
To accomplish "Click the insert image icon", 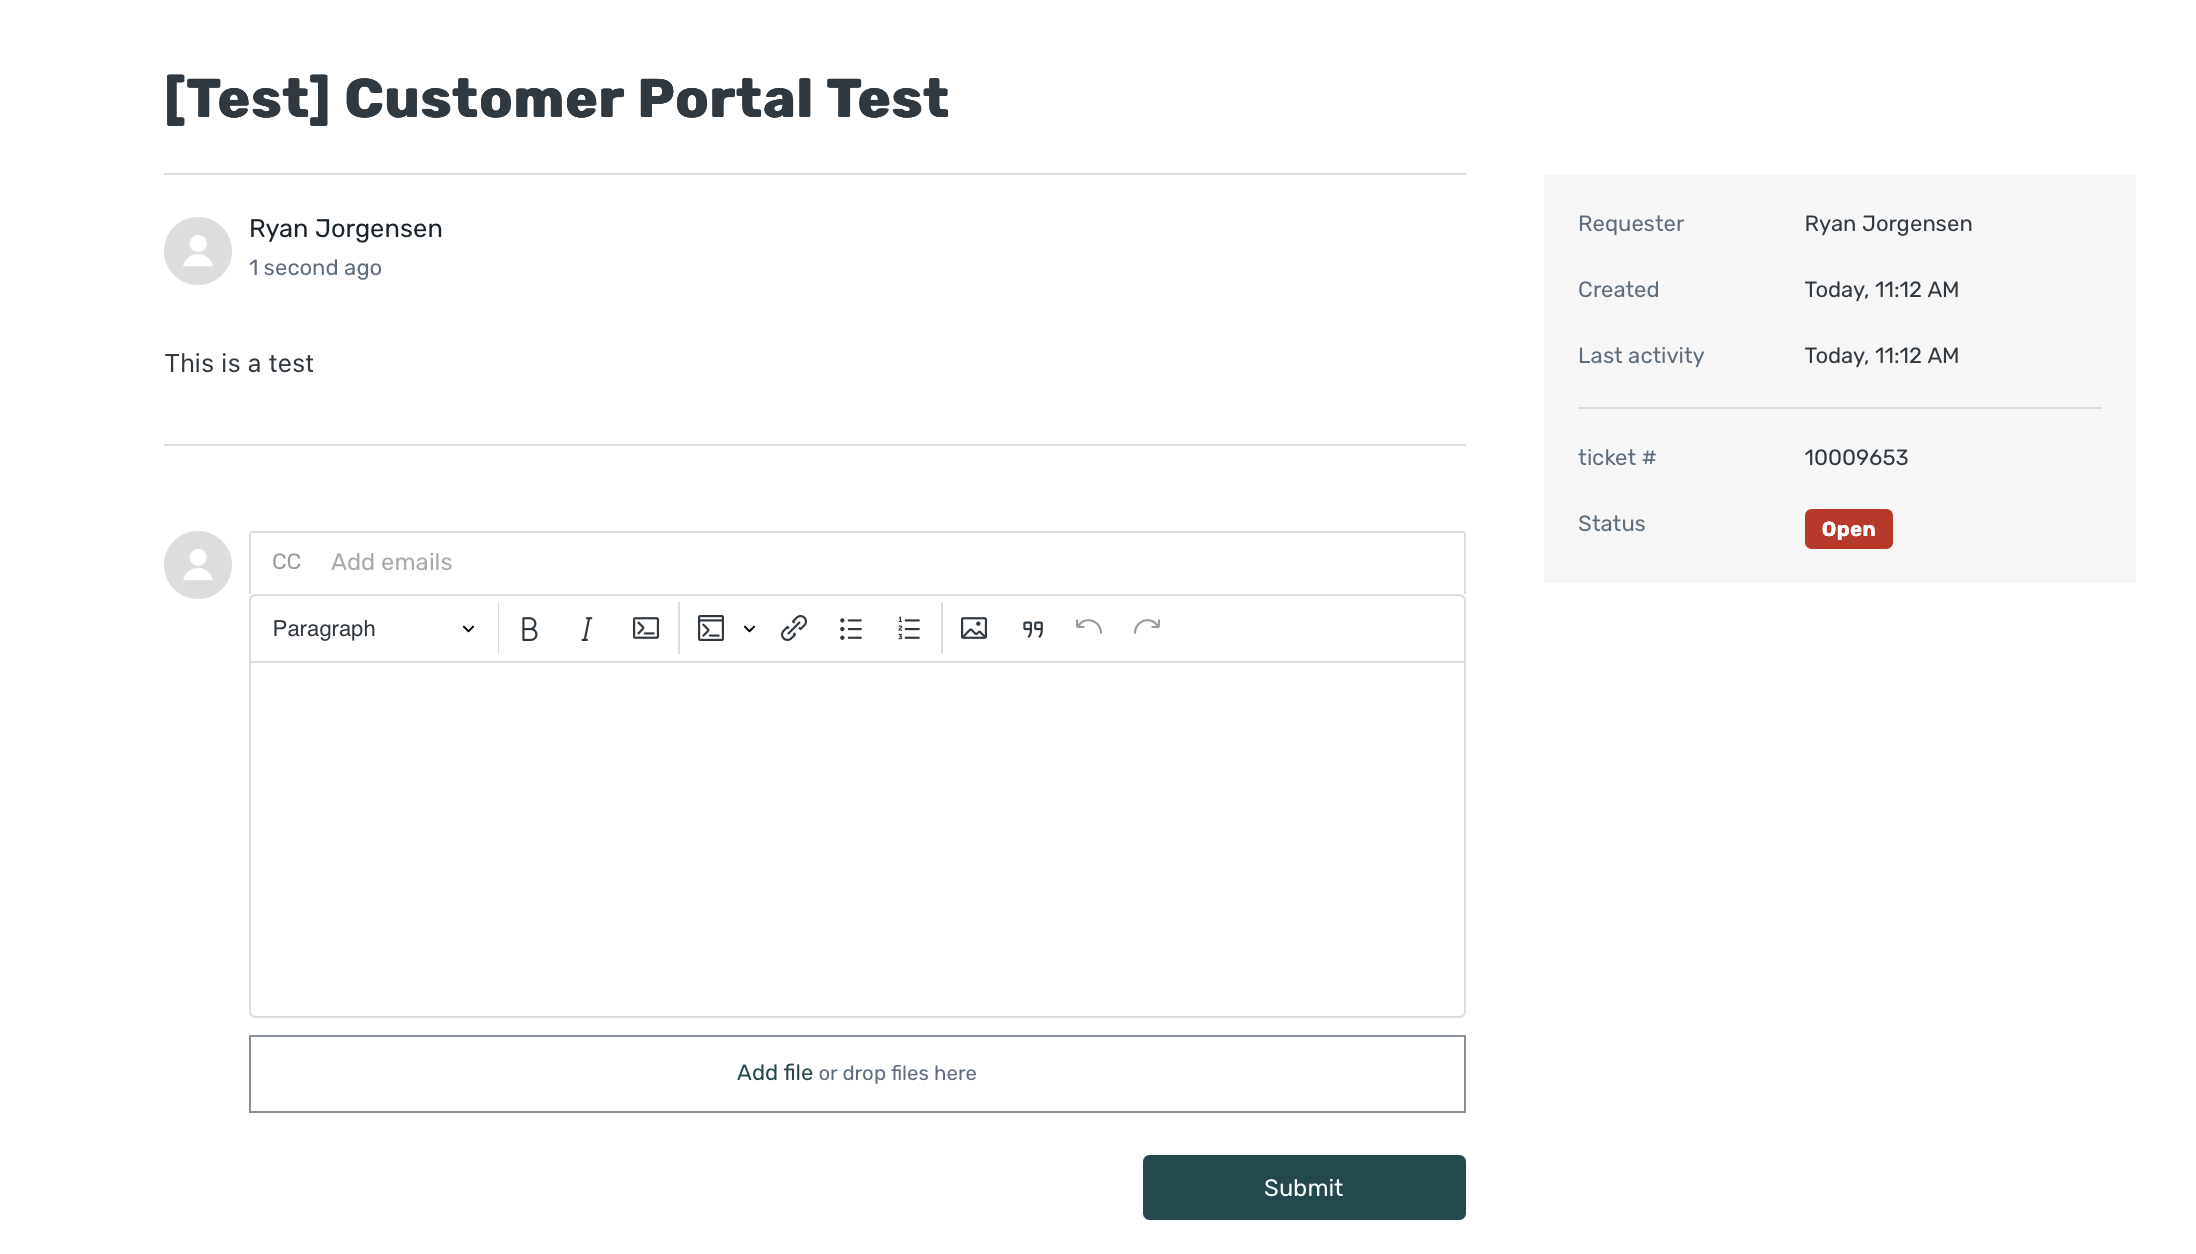I will 974,629.
